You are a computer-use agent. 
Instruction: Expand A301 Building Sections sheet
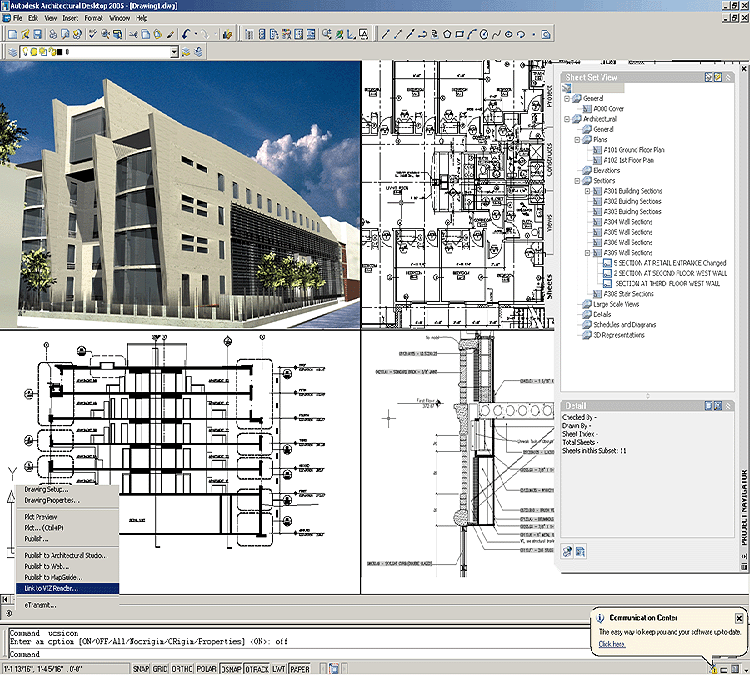click(588, 191)
